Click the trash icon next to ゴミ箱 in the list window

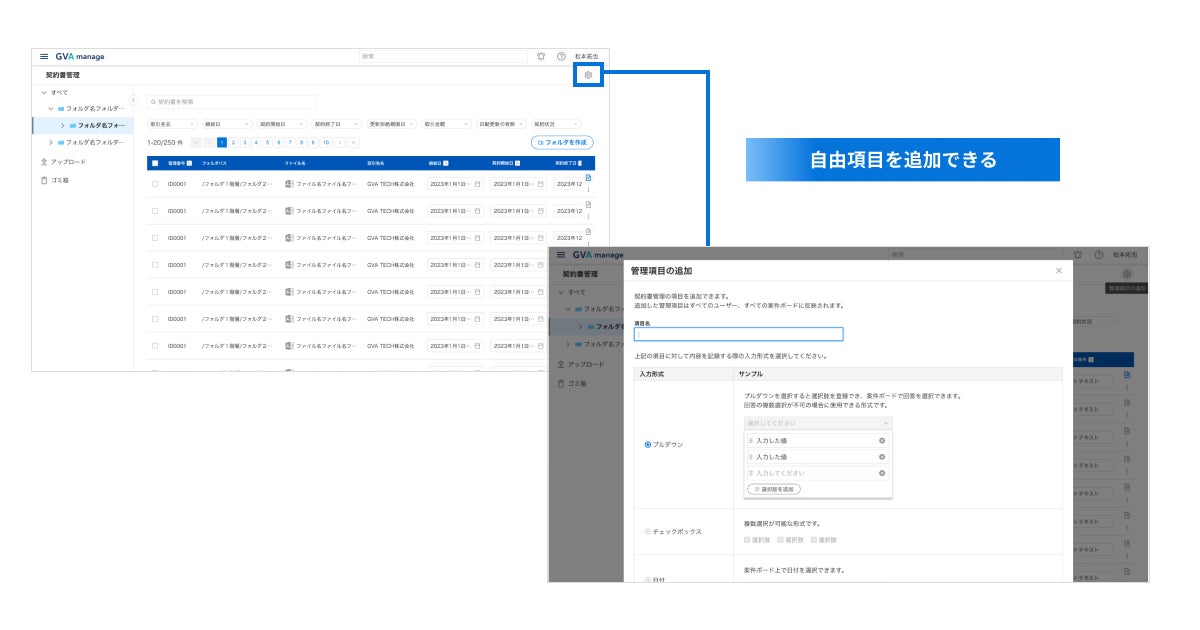43,180
